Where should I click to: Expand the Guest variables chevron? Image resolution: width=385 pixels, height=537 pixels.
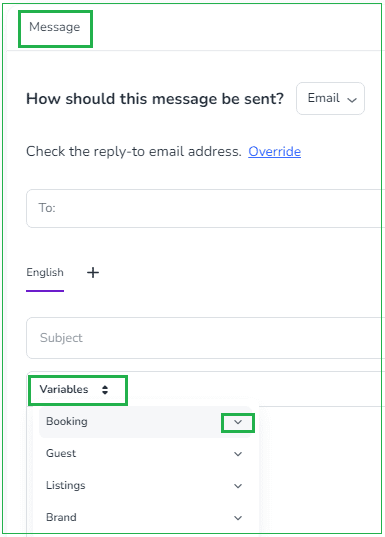(x=238, y=454)
